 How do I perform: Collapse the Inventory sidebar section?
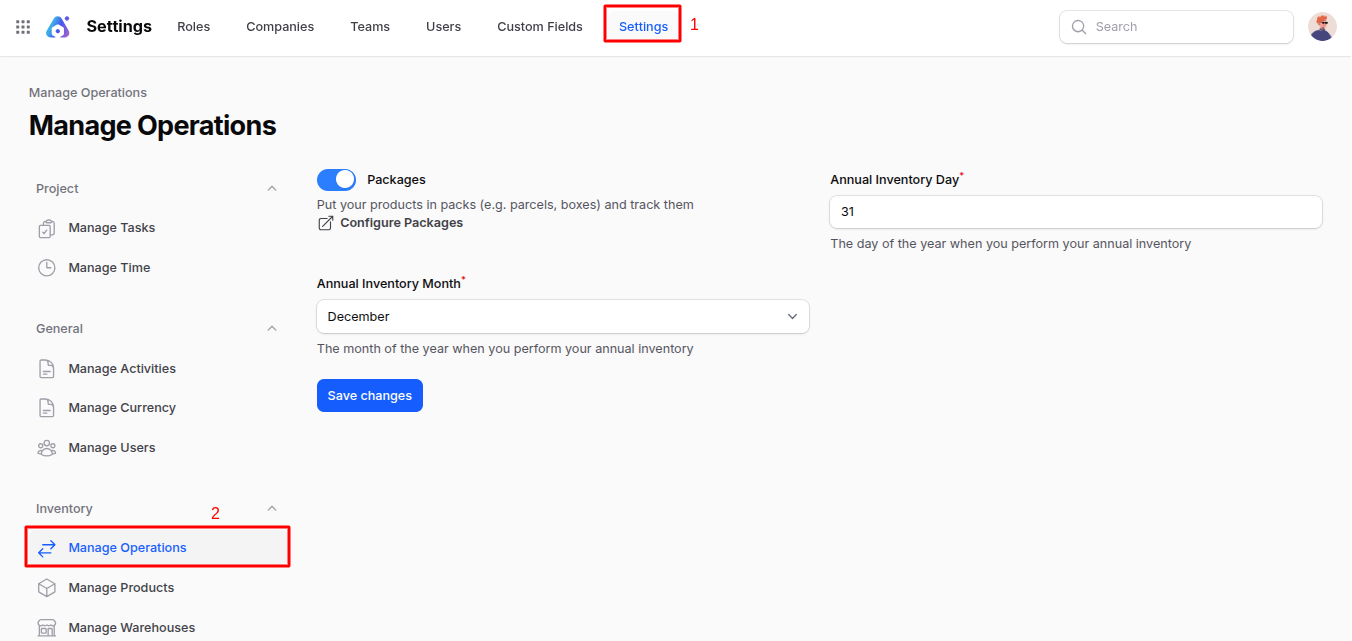click(x=272, y=509)
